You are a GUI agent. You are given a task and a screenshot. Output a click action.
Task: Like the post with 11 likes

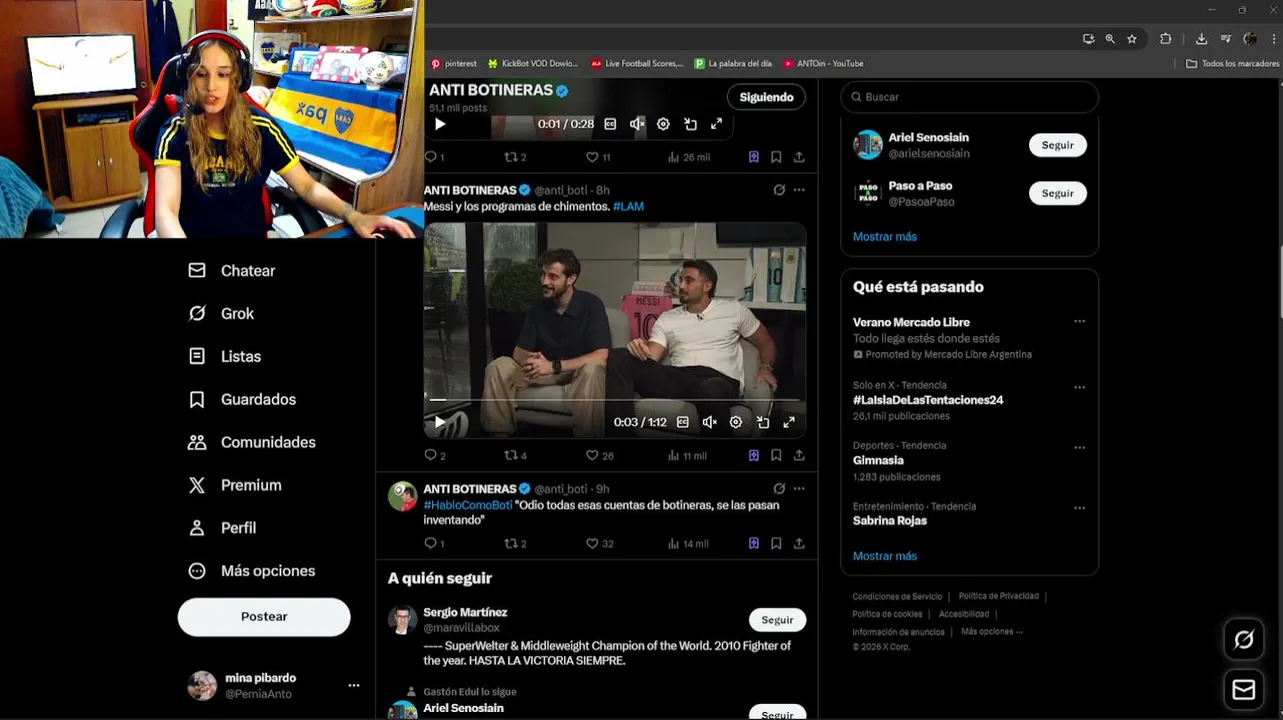click(598, 157)
